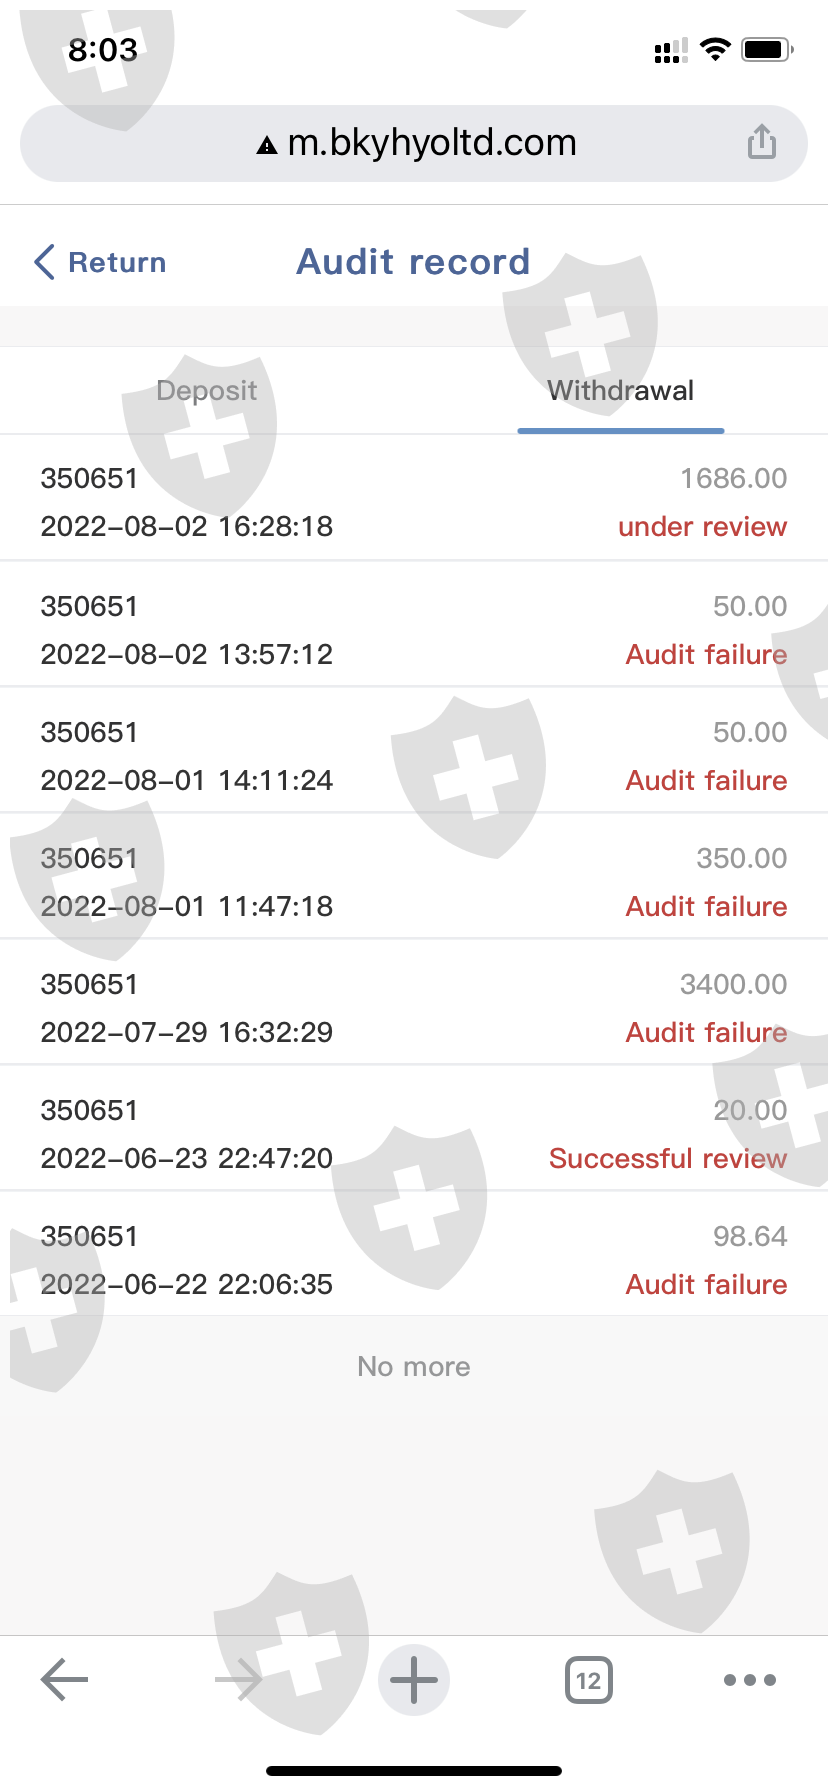The height and width of the screenshot is (1792, 828).
Task: Tap the Audit record page title
Action: [x=413, y=262]
